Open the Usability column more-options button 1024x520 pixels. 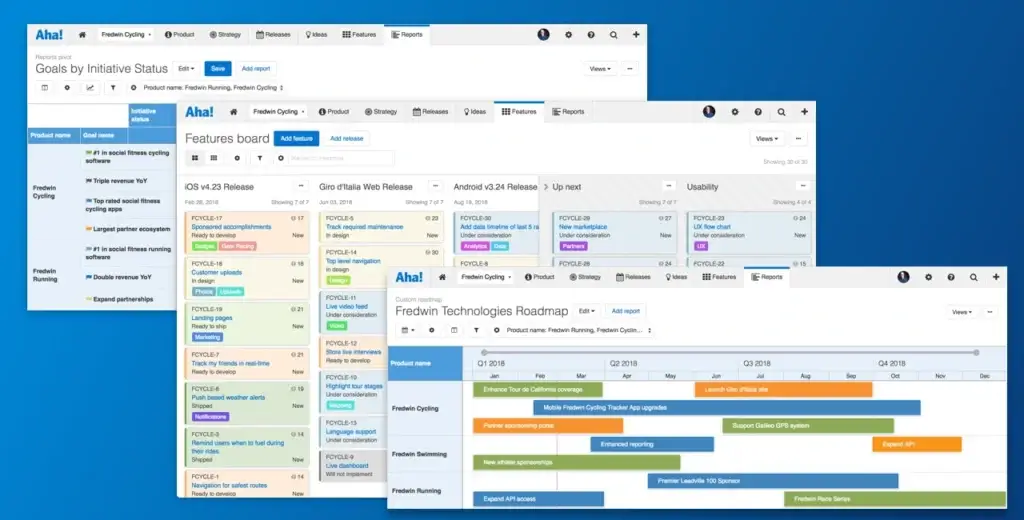point(803,186)
